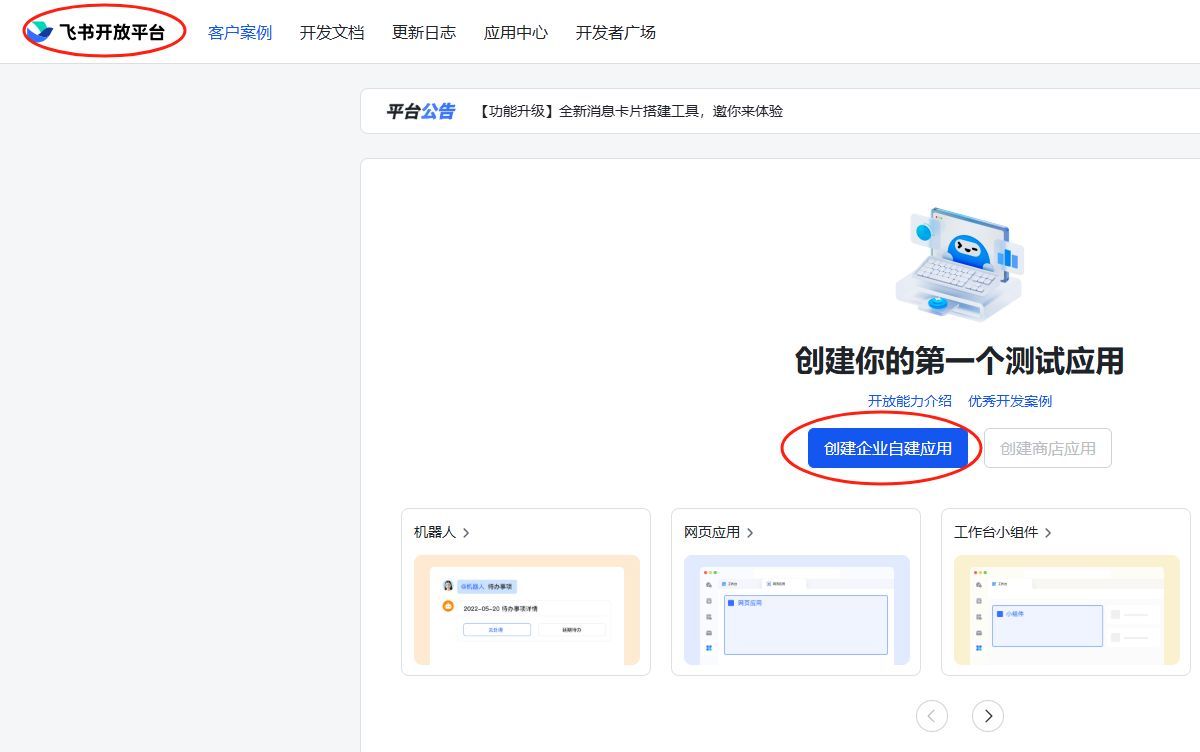Click the robot laptop illustration
The height and width of the screenshot is (752, 1200).
pos(959,264)
